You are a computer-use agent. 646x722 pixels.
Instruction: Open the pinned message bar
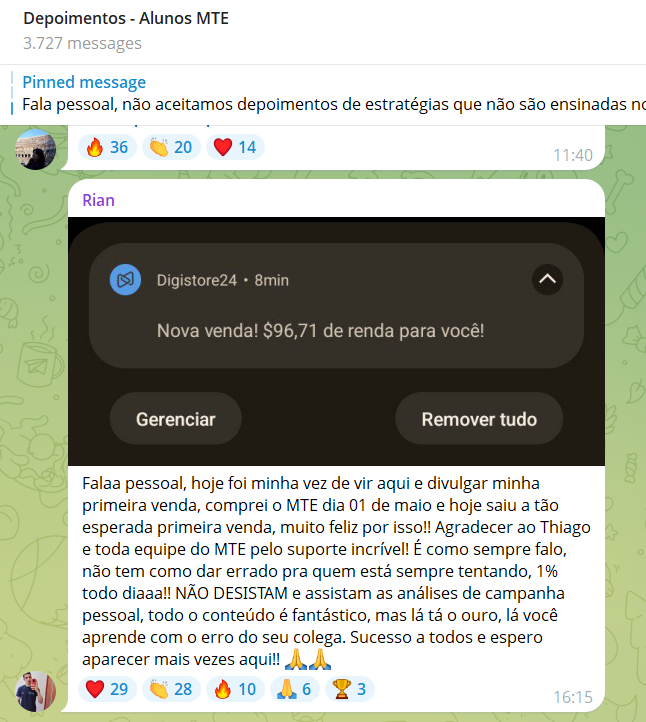[328, 94]
